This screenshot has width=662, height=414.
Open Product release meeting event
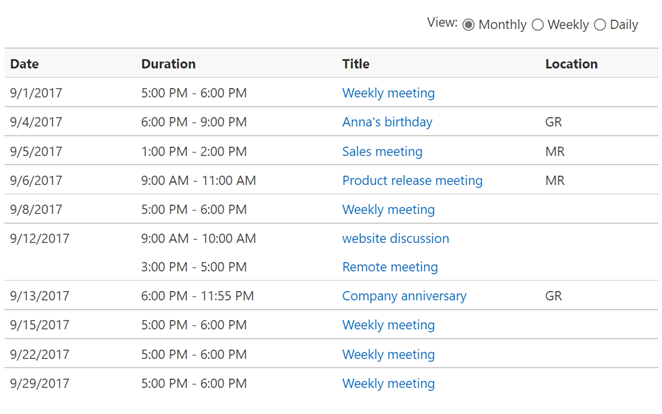[412, 181]
